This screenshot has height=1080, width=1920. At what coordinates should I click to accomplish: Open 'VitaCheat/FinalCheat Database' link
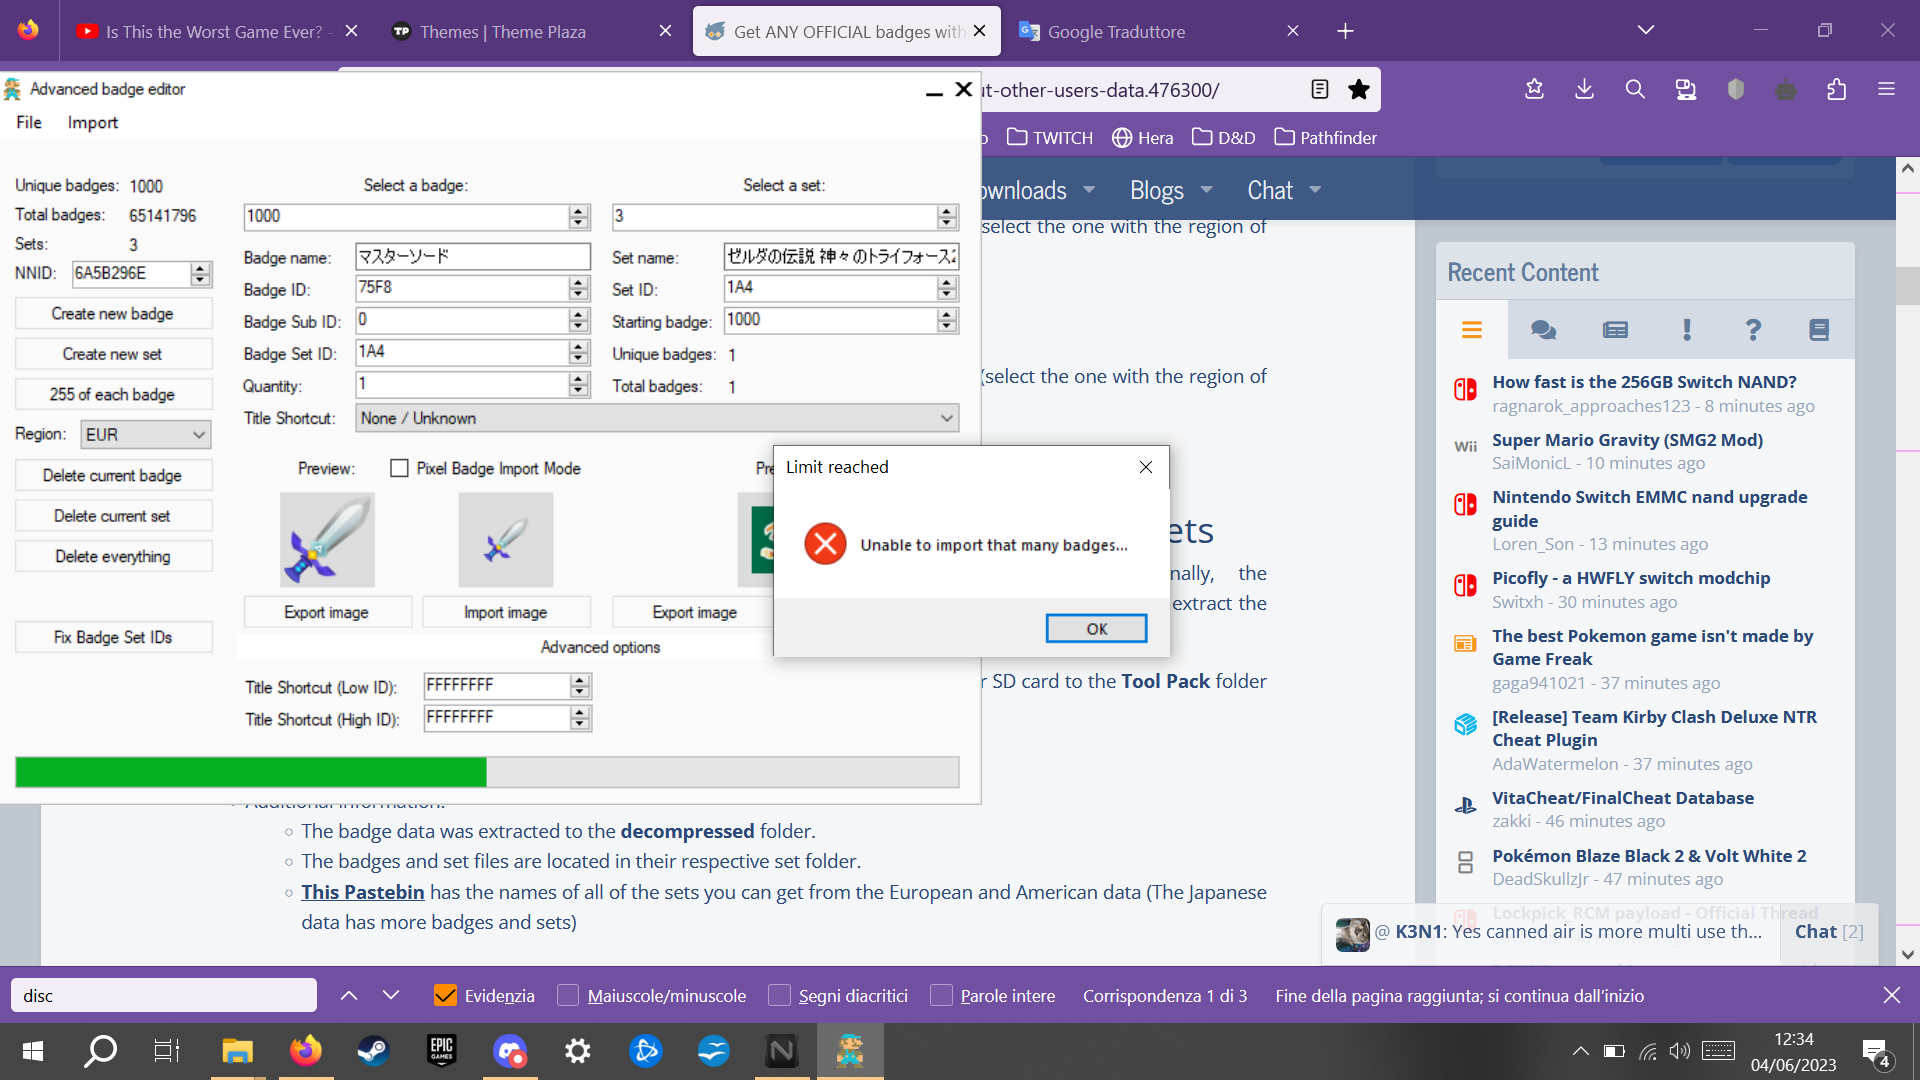point(1622,798)
